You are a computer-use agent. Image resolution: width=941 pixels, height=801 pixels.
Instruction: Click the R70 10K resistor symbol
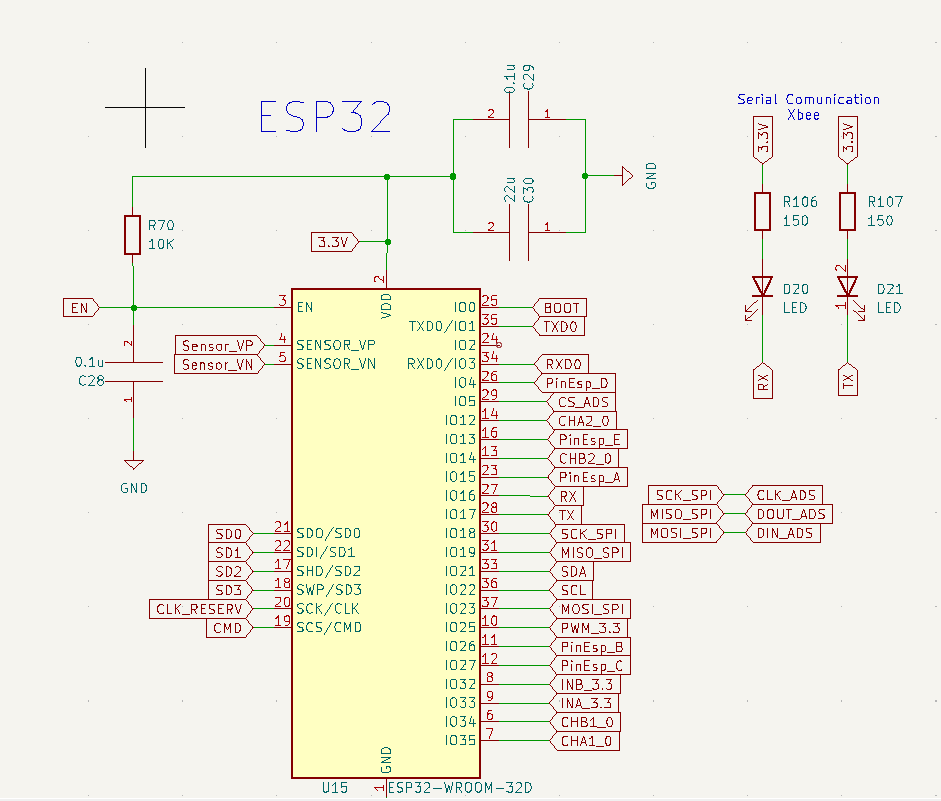pyautogui.click(x=133, y=233)
